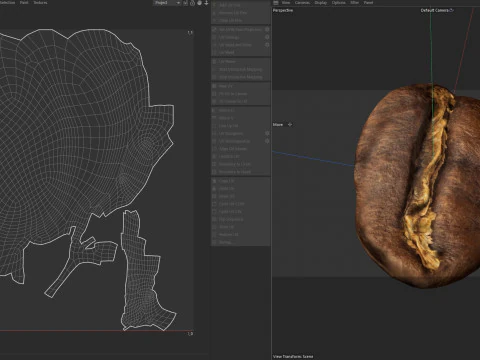Click the coffee bean model in viewport
This screenshot has width=480, height=360.
point(417,187)
